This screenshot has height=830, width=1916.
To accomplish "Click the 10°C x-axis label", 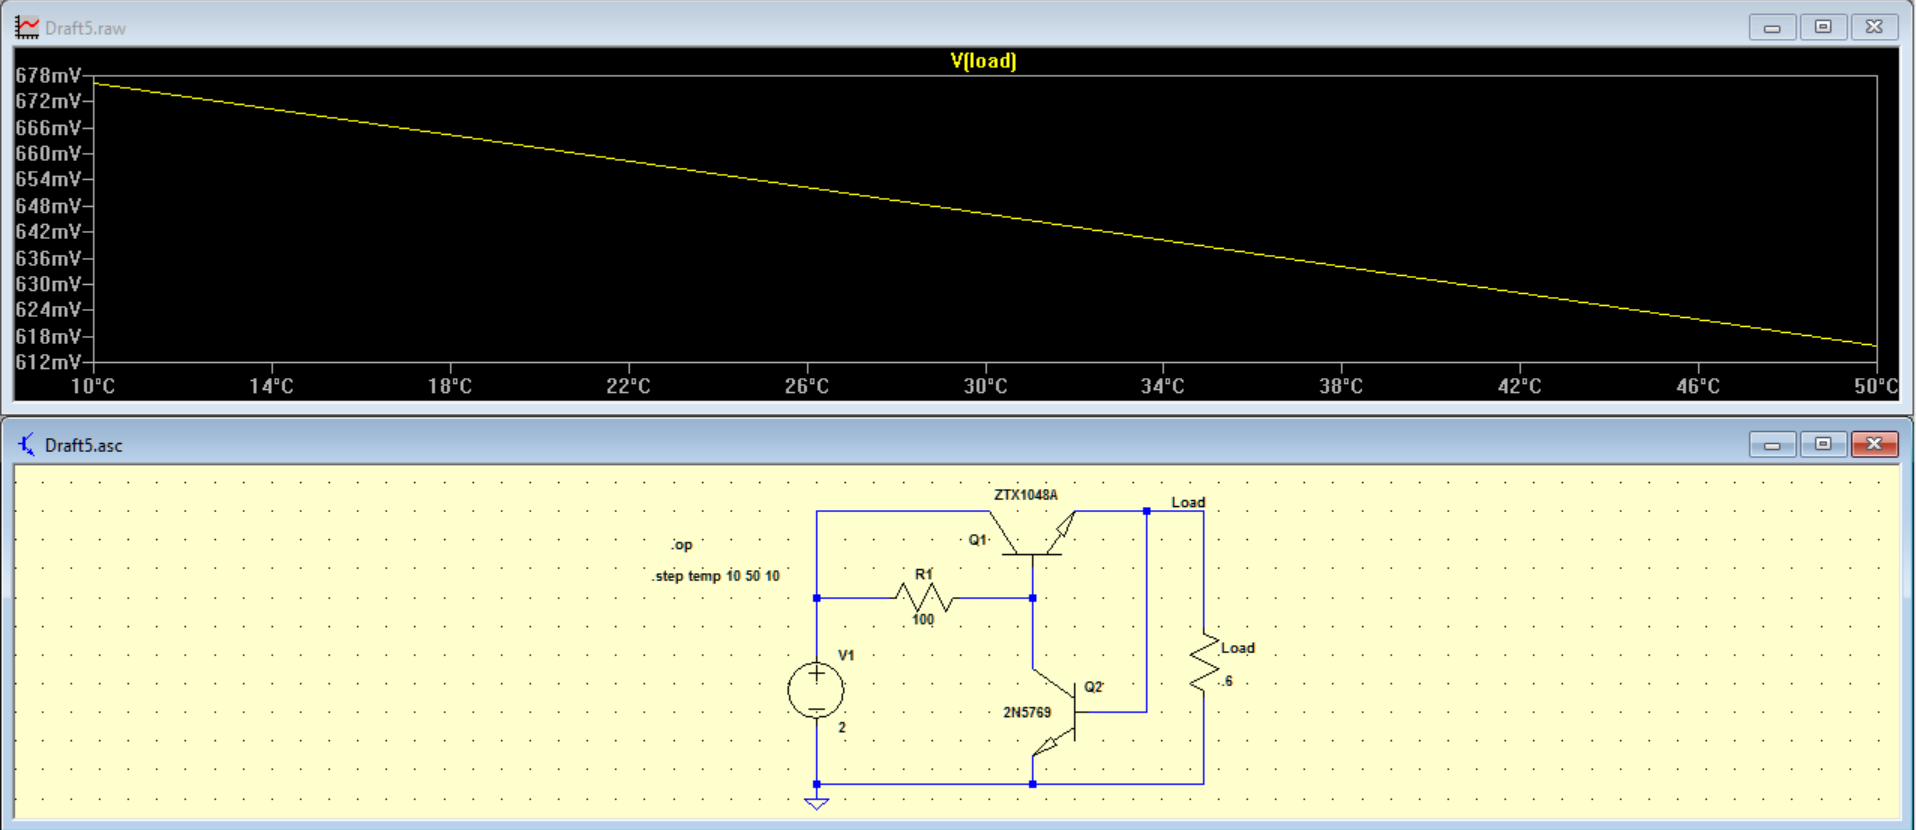I will (93, 386).
